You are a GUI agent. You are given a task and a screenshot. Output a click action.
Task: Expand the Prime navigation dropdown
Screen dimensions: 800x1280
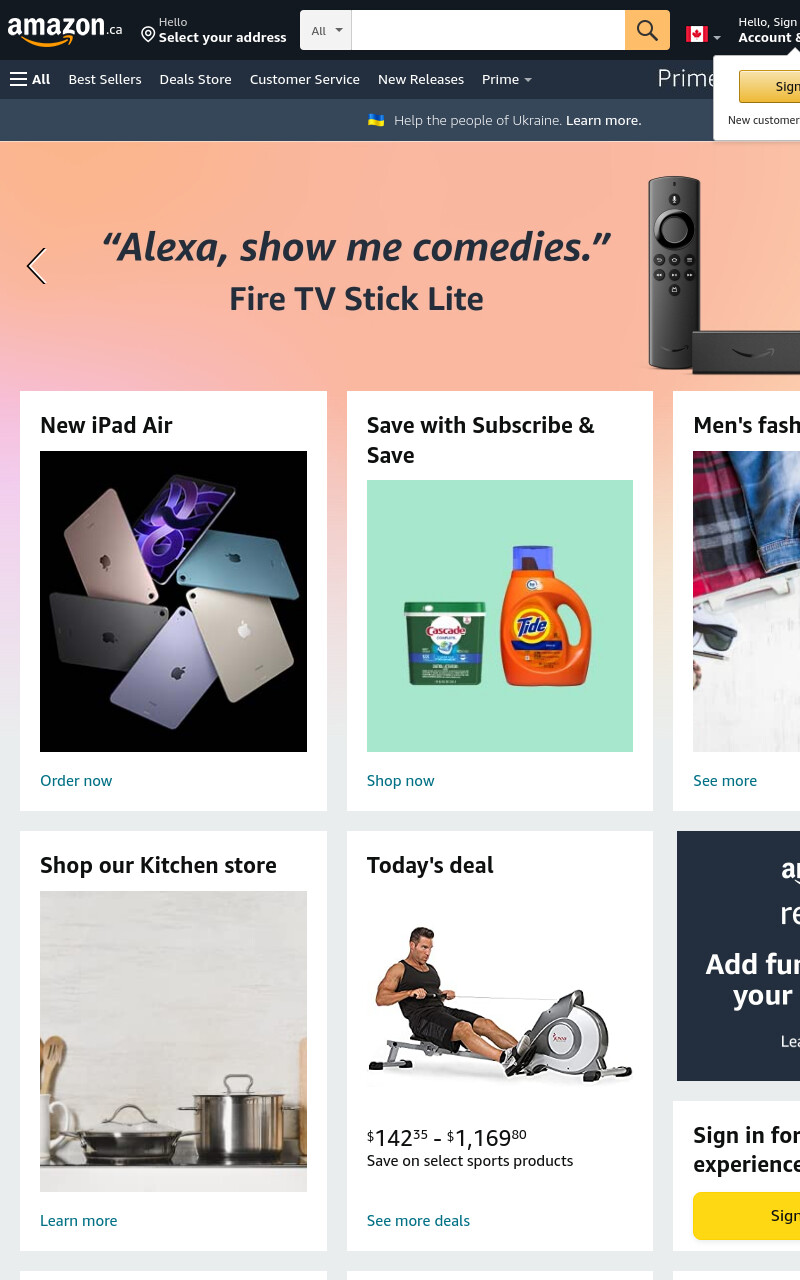point(506,79)
